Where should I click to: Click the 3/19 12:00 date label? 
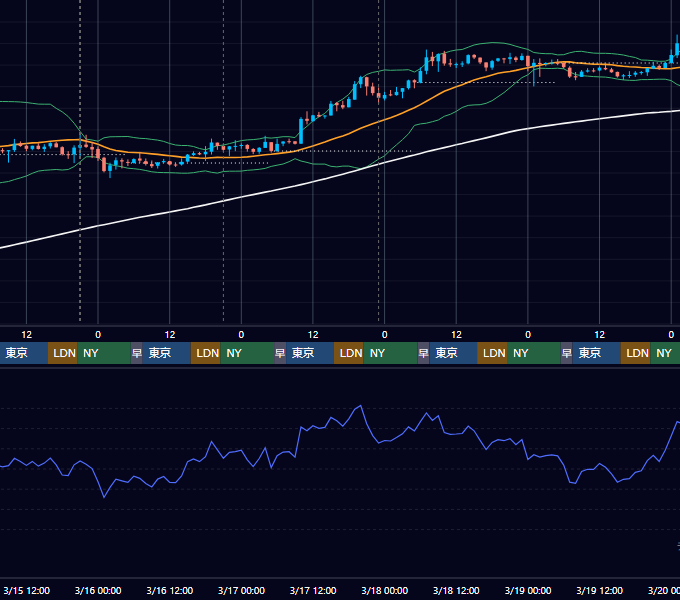(x=599, y=590)
